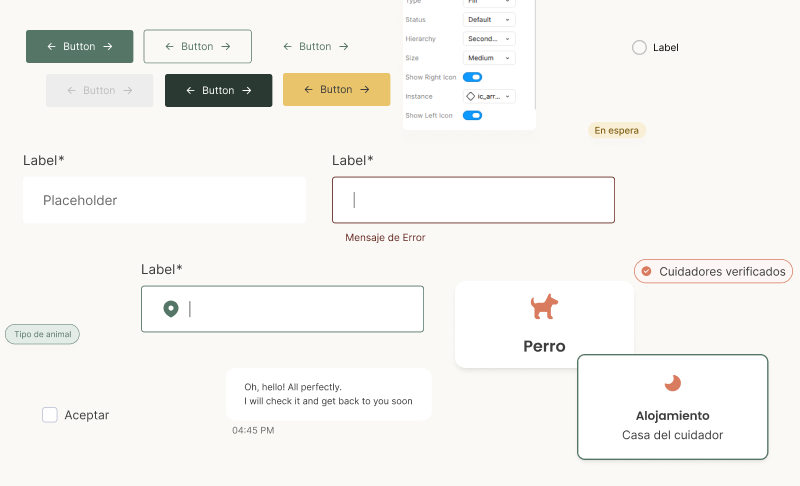800x486 pixels.
Task: Select the Perro card title
Action: 544,346
